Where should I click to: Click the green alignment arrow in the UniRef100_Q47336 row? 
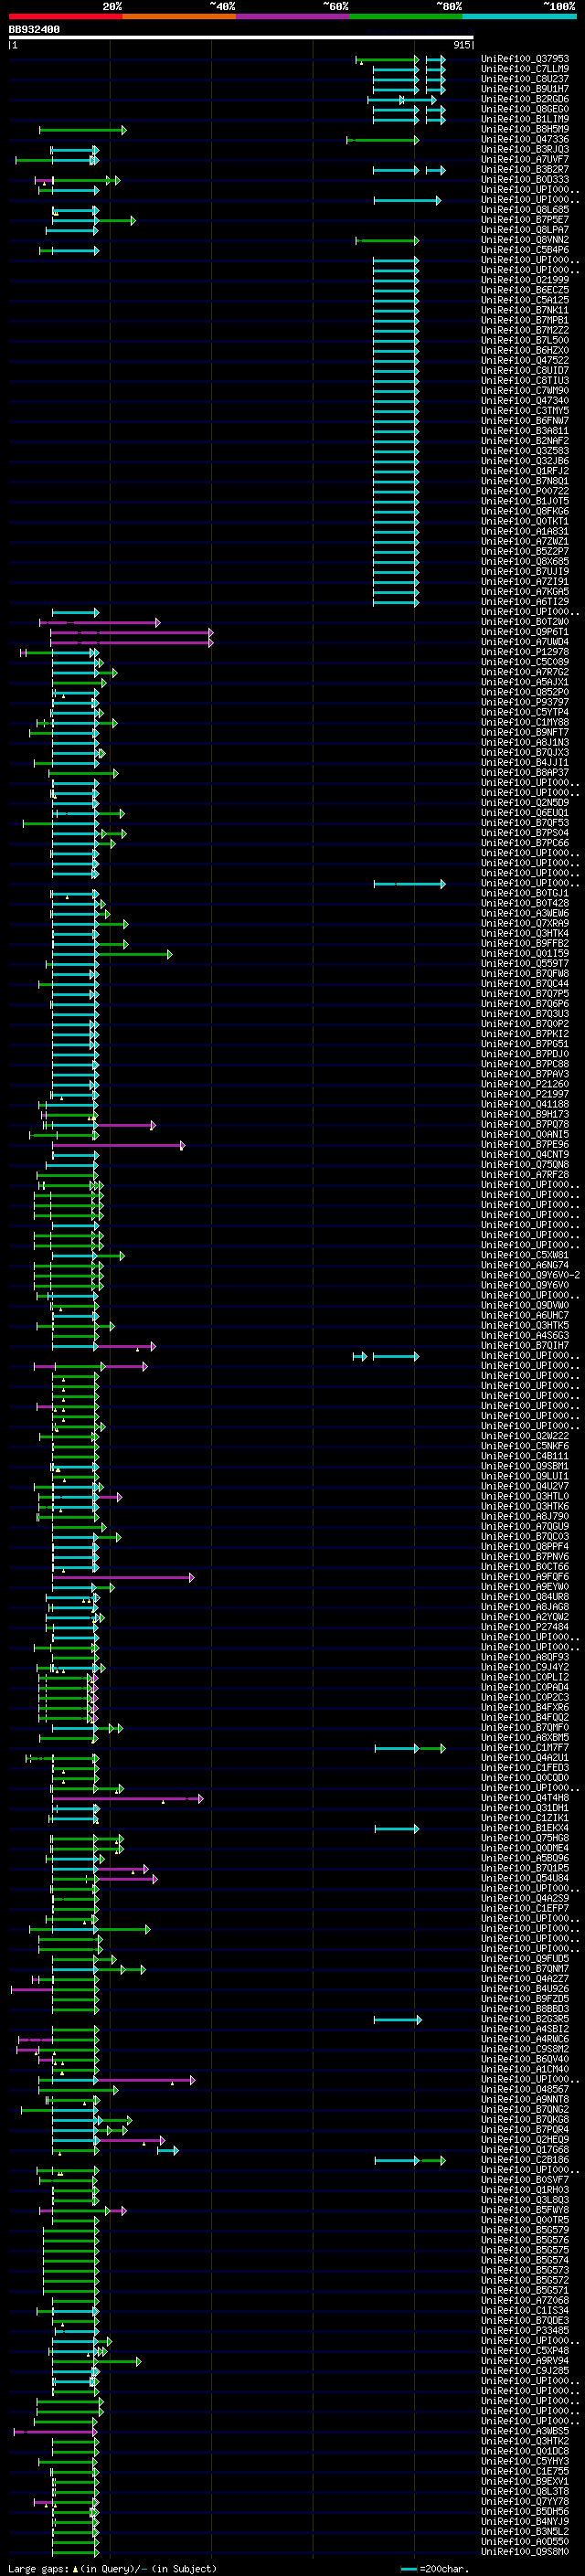(383, 140)
